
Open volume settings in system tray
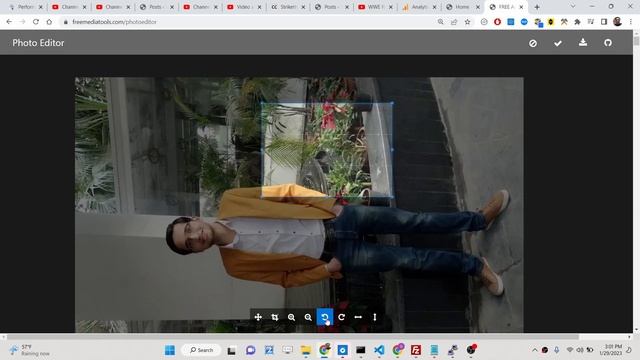580,350
